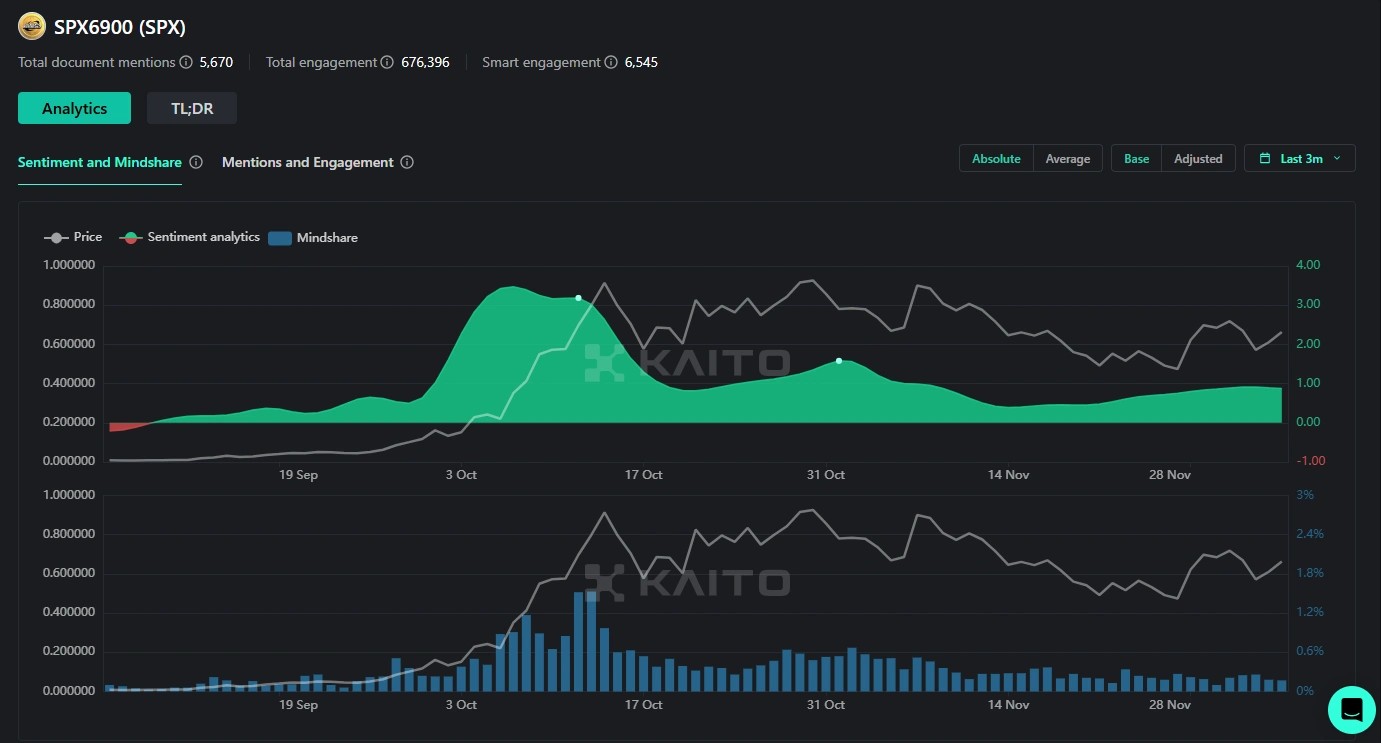
Task: Click the Analytics button
Action: click(74, 108)
